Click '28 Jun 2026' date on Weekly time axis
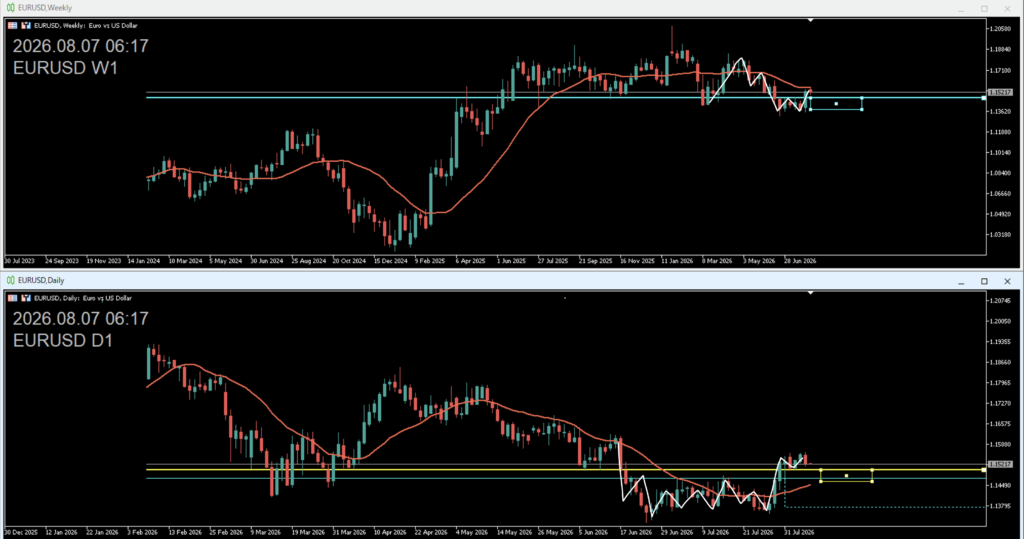This screenshot has height=539, width=1024. [801, 261]
